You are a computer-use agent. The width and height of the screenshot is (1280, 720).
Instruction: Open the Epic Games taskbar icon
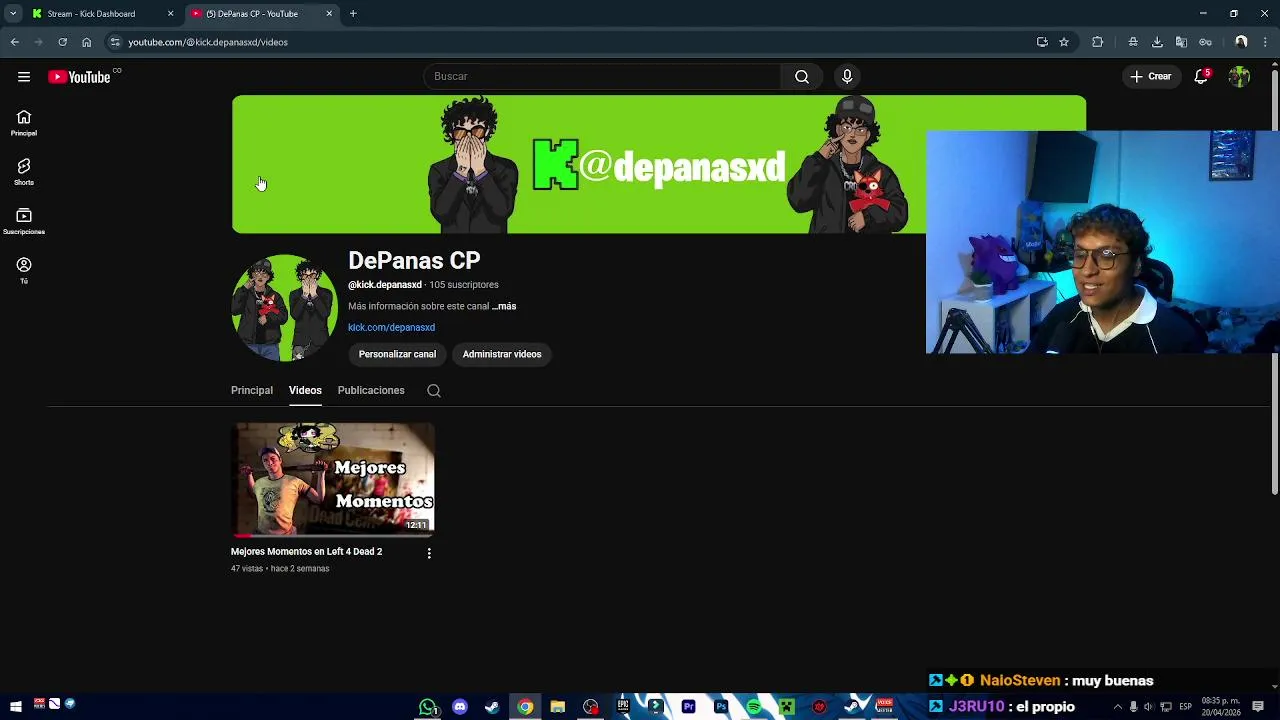click(x=623, y=707)
